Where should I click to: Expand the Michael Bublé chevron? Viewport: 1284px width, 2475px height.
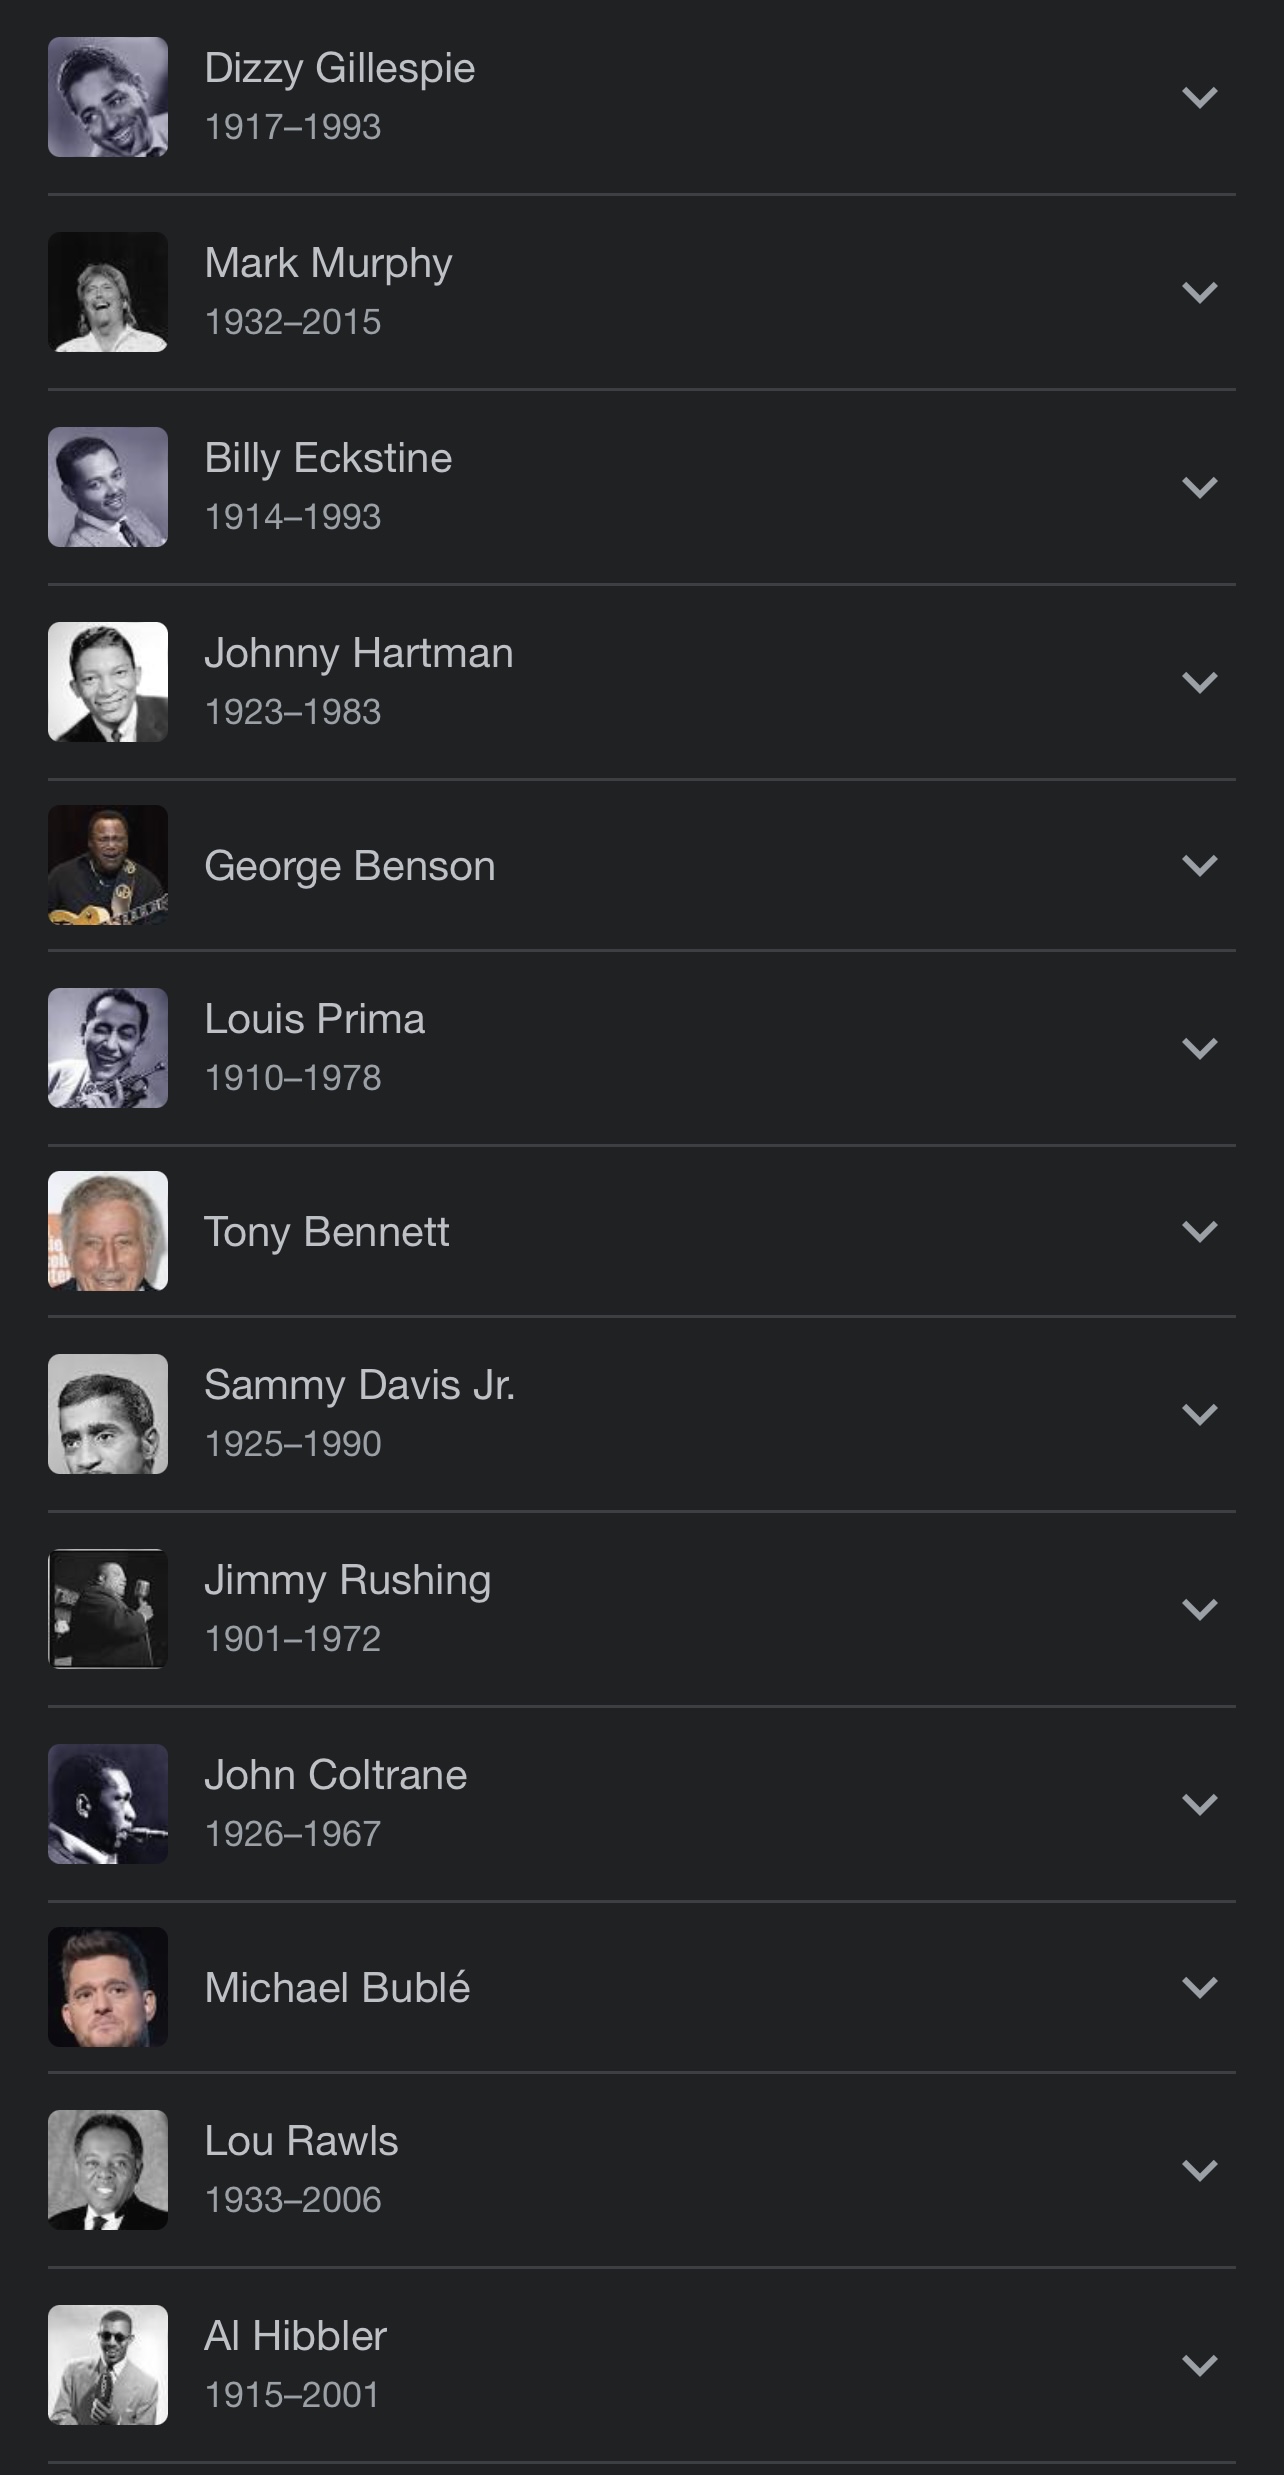[1199, 1988]
